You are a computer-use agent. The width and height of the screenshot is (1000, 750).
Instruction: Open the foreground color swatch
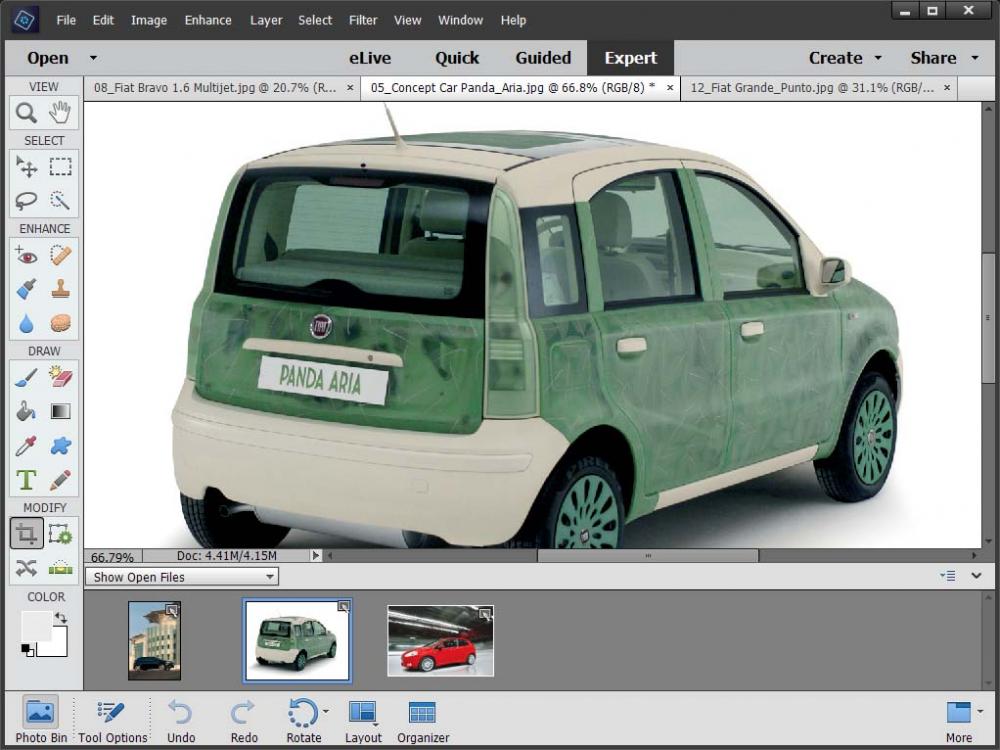tap(35, 626)
